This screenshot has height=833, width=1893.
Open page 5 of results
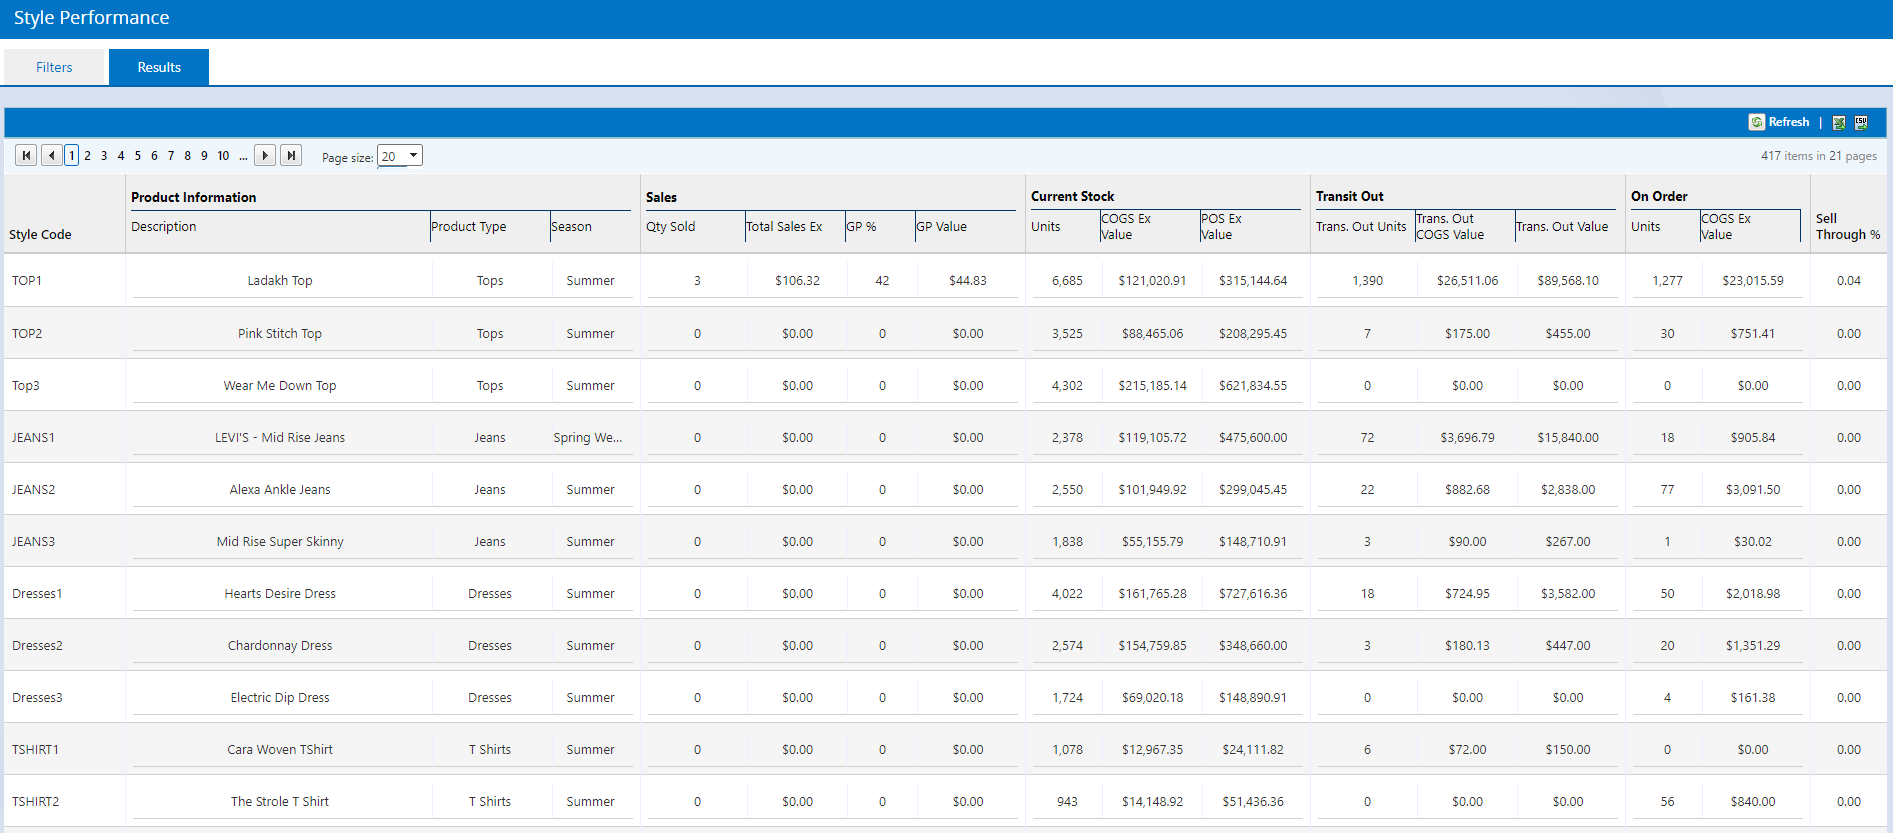138,156
